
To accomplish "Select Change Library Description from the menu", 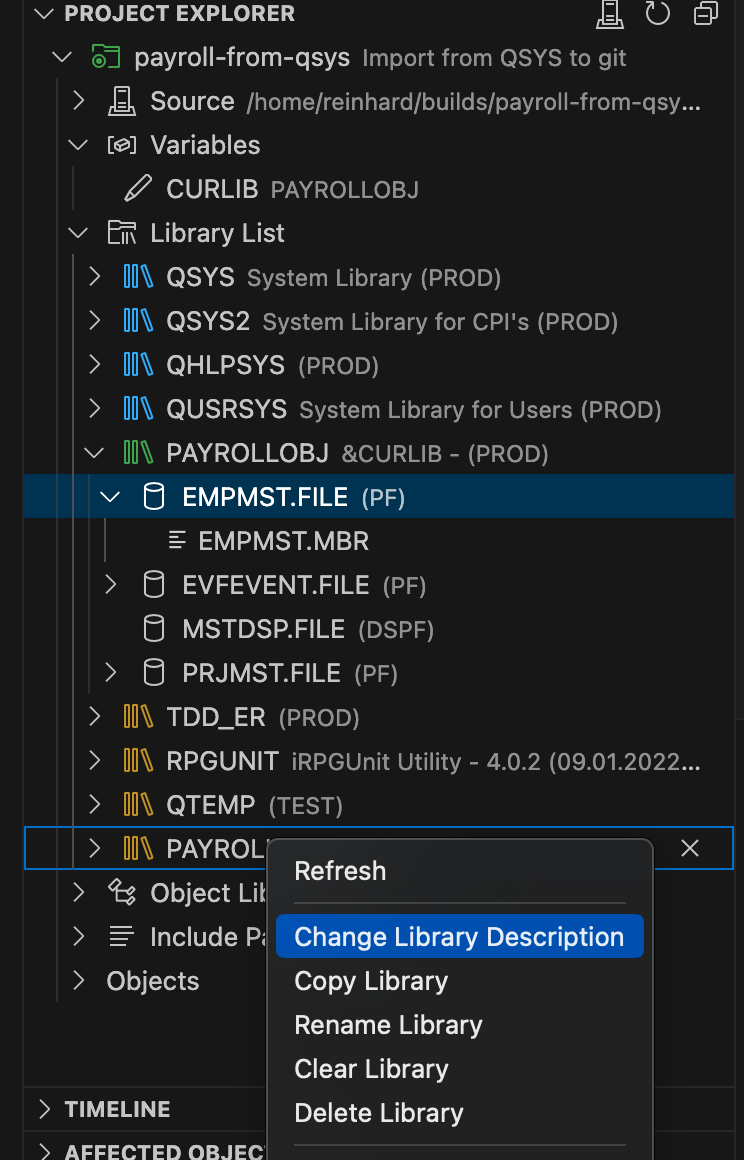I will tap(459, 936).
